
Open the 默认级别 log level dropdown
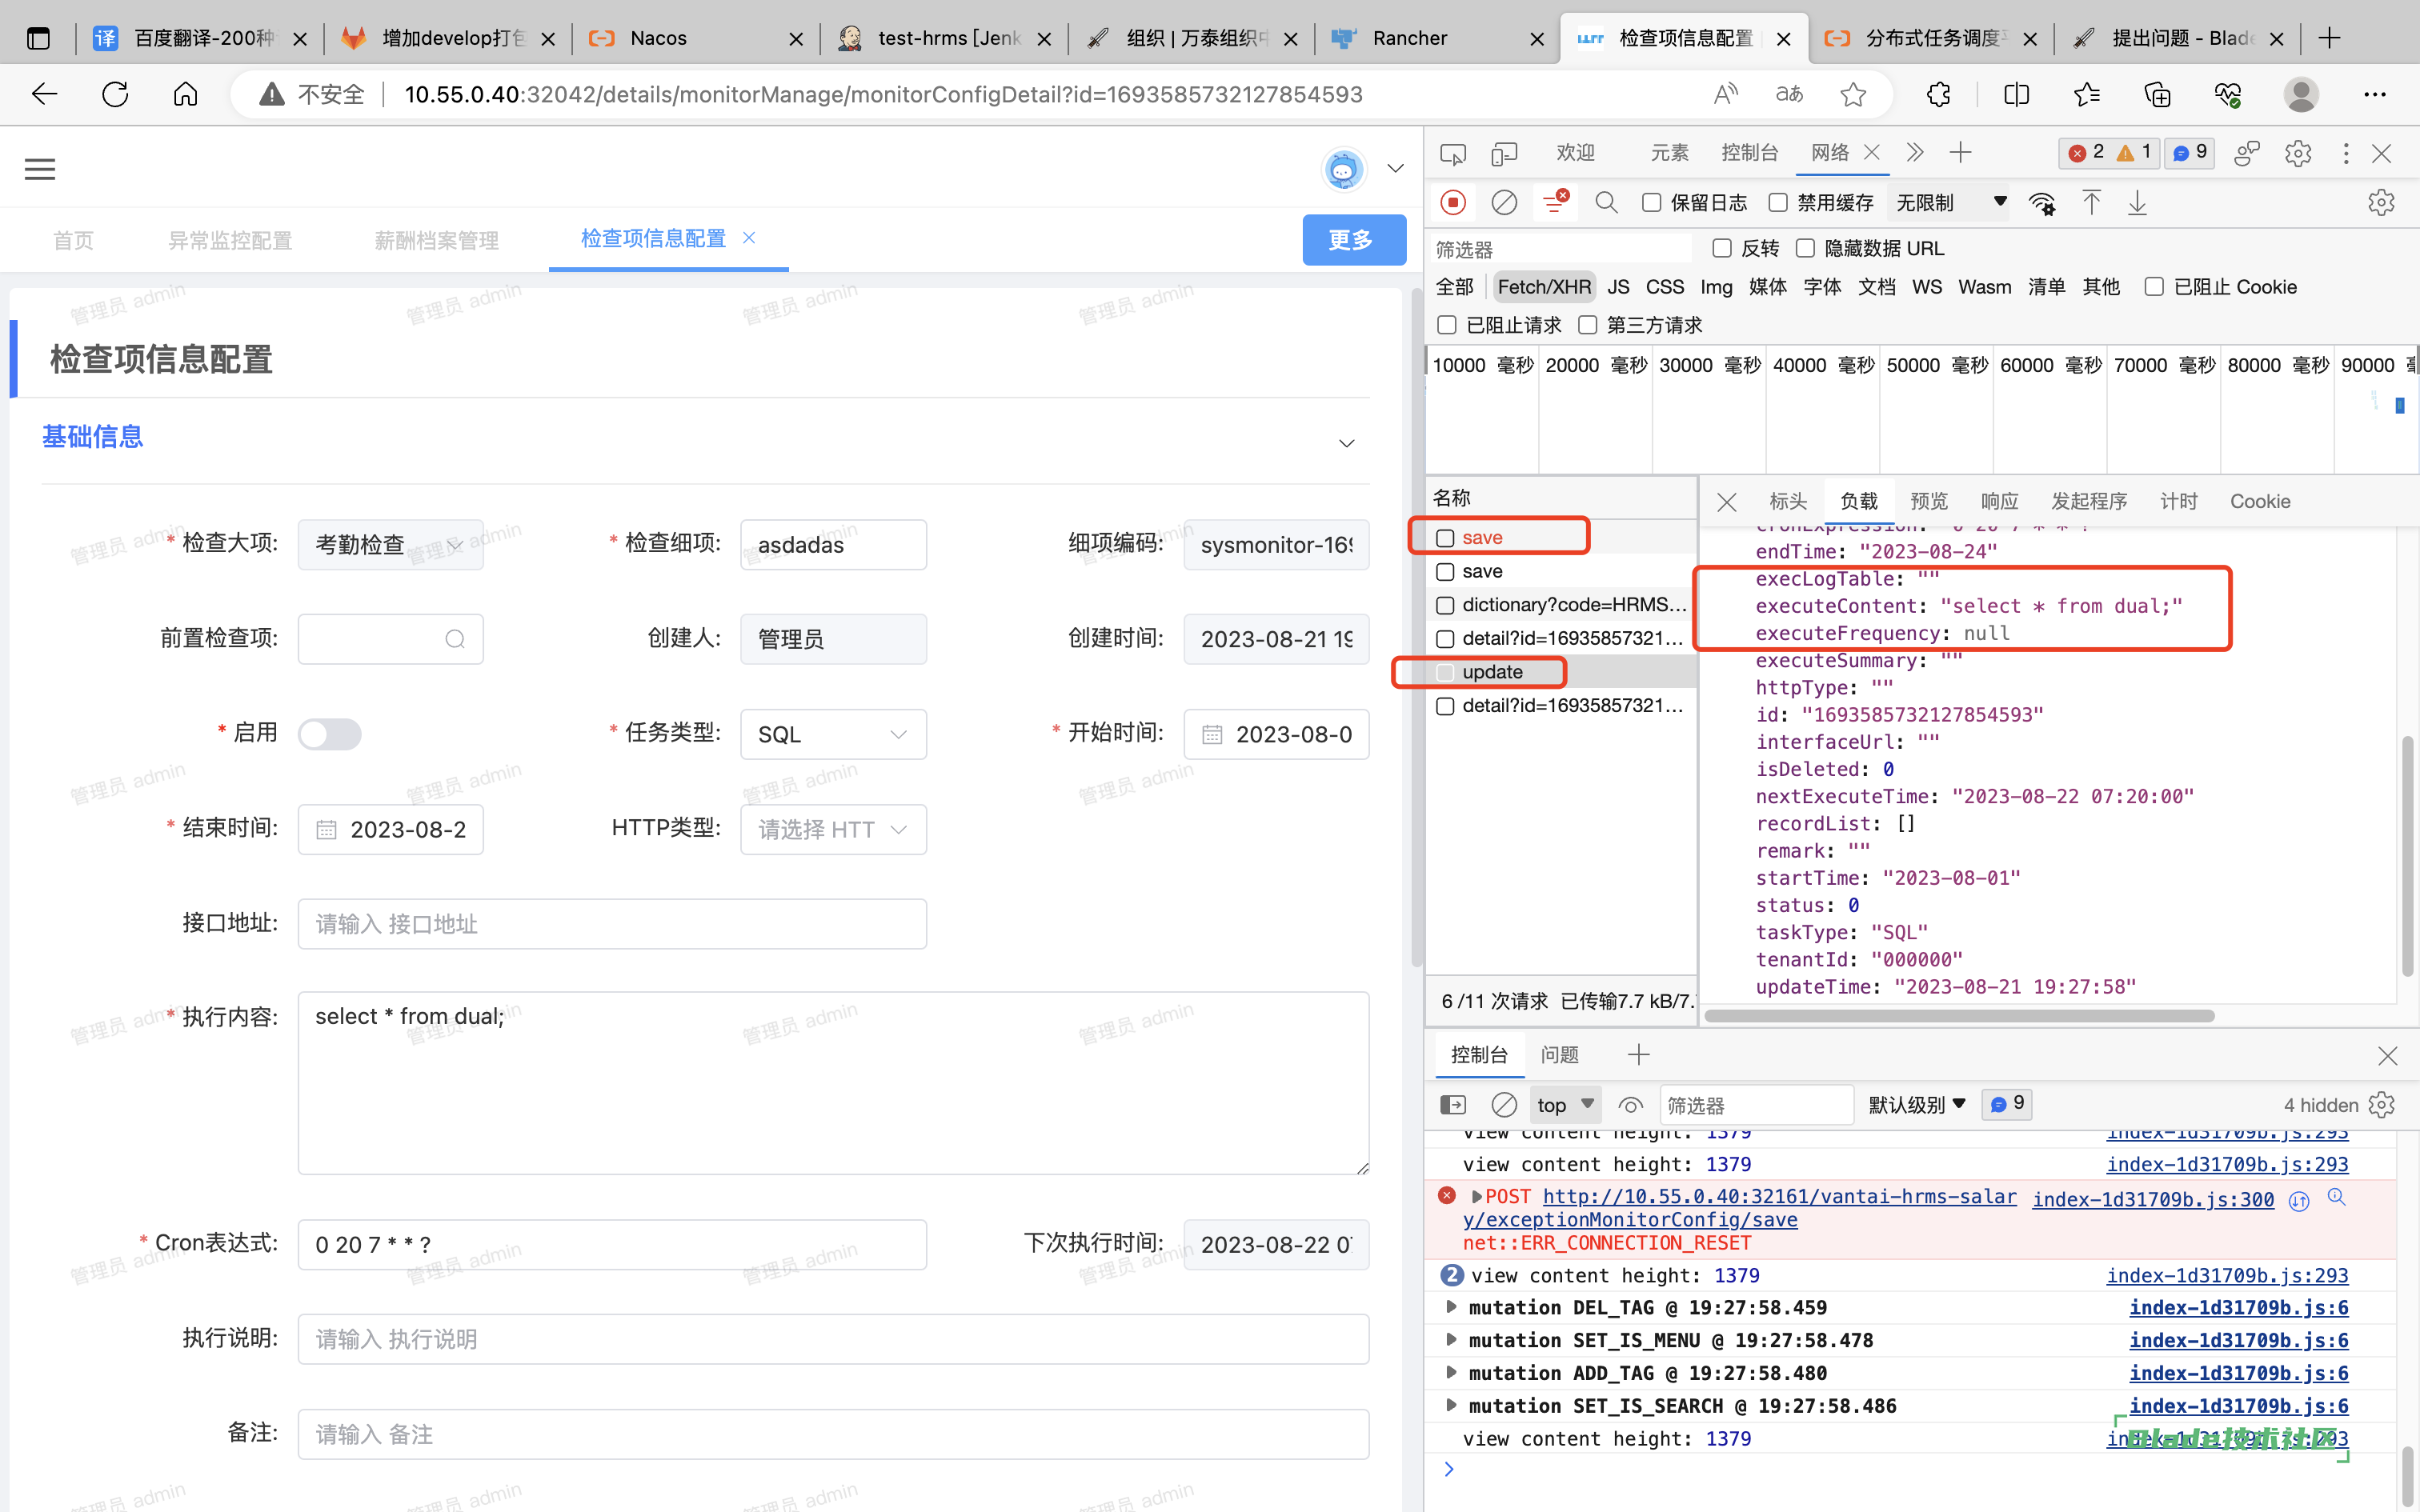[x=1916, y=1105]
